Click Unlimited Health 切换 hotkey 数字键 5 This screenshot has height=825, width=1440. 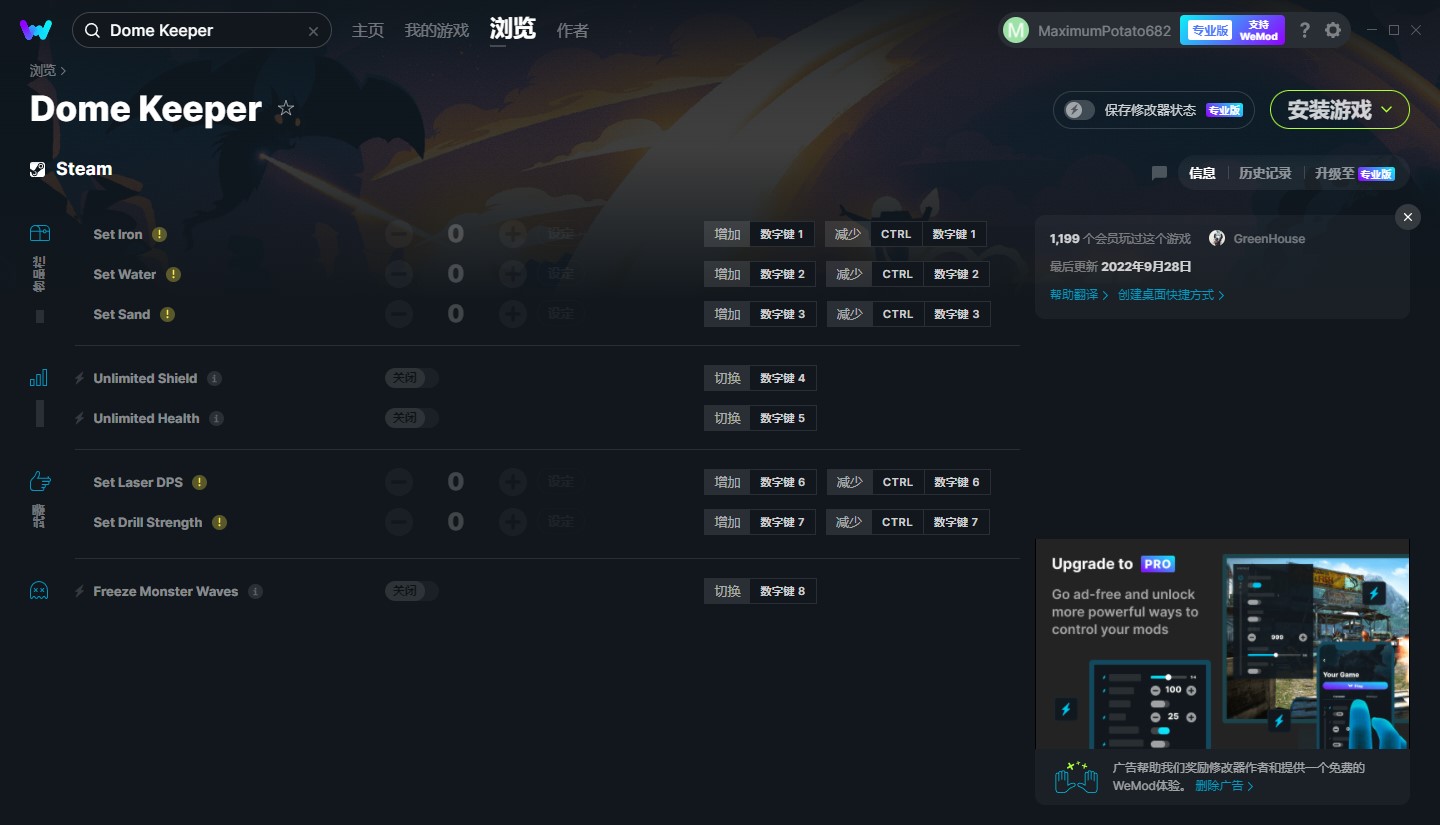click(x=760, y=418)
